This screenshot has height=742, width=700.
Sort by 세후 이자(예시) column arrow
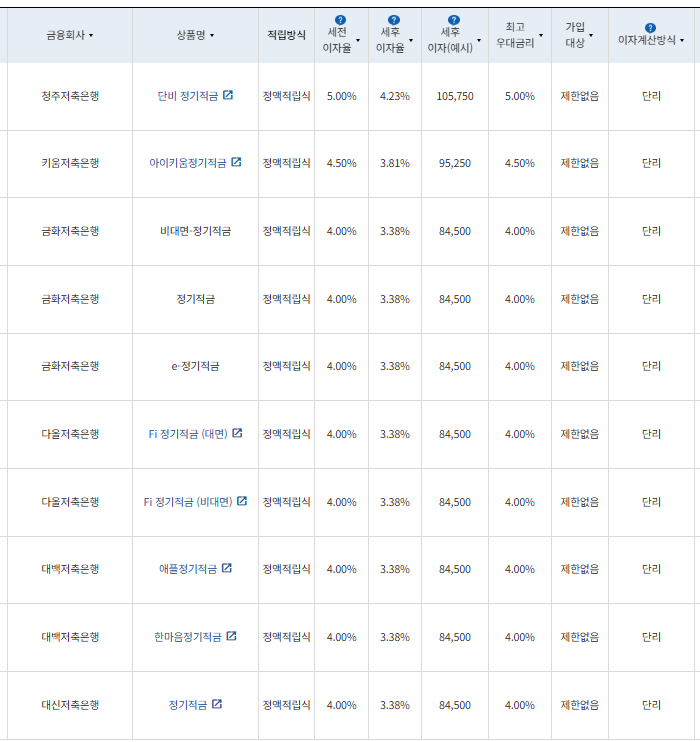tap(479, 40)
